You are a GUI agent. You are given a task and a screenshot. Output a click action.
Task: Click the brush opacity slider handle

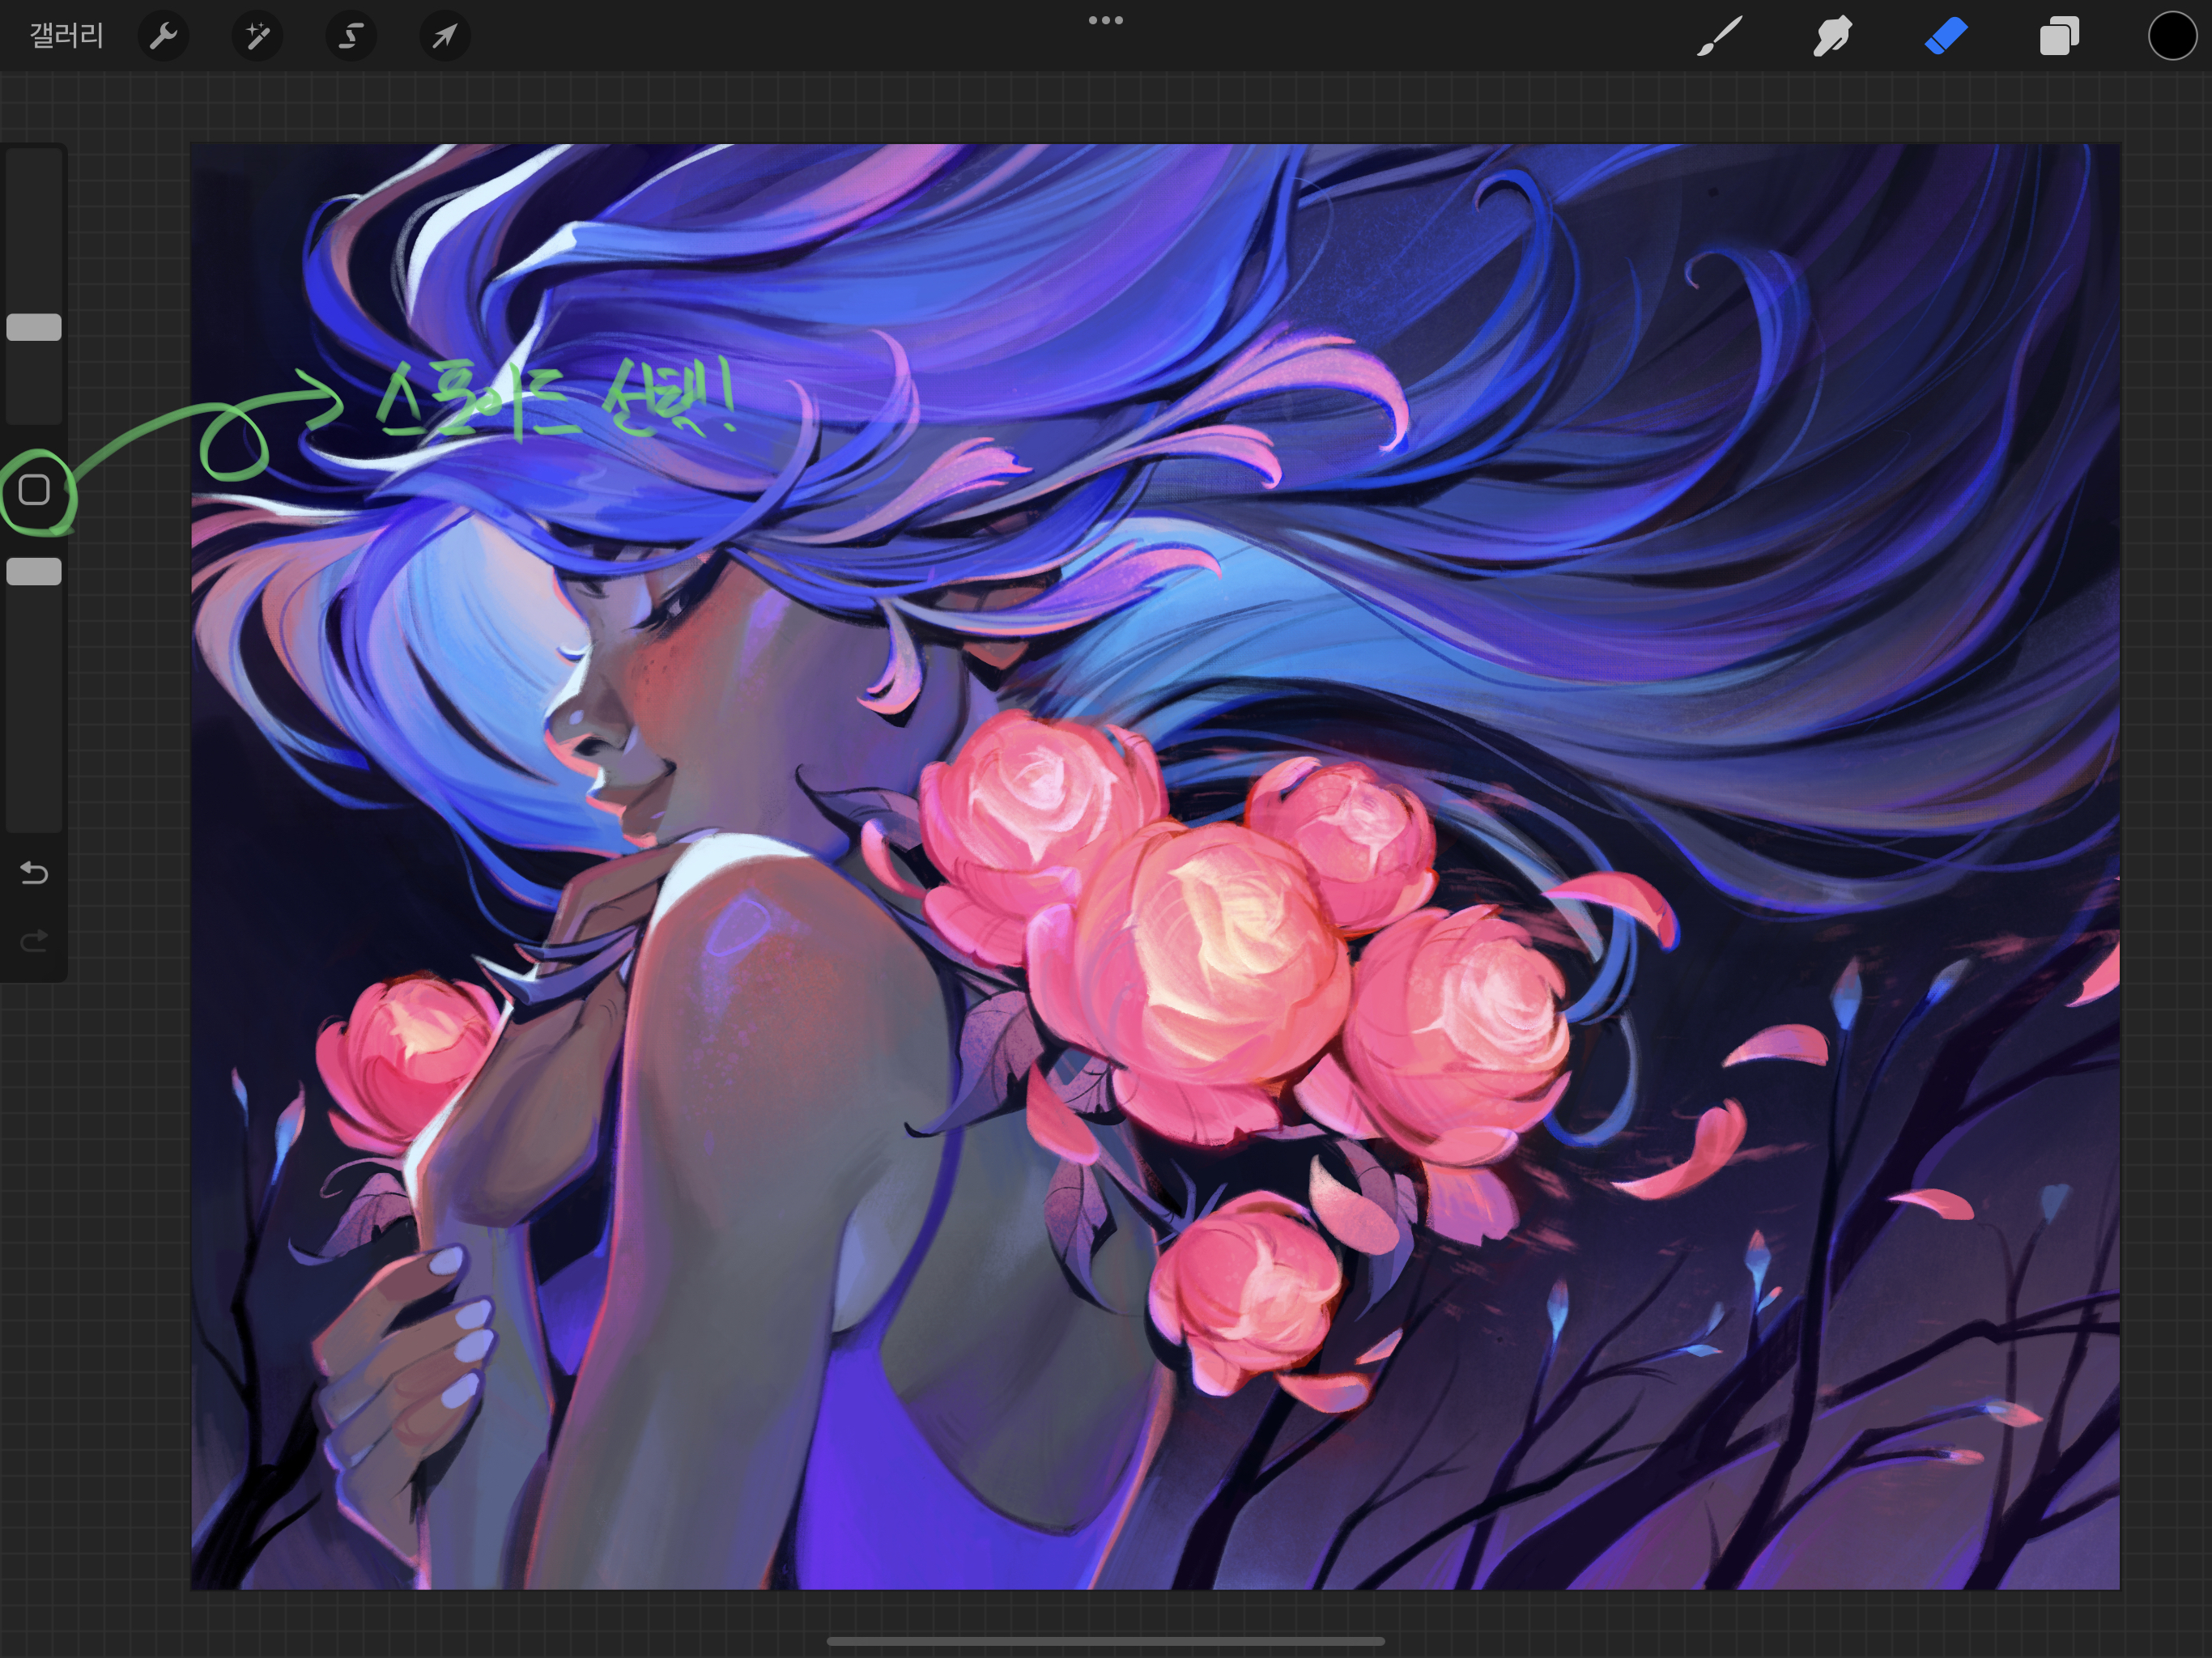(x=34, y=571)
